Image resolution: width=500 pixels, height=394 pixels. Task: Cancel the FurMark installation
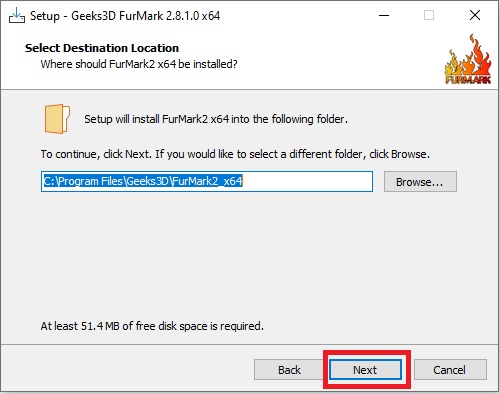click(x=450, y=370)
